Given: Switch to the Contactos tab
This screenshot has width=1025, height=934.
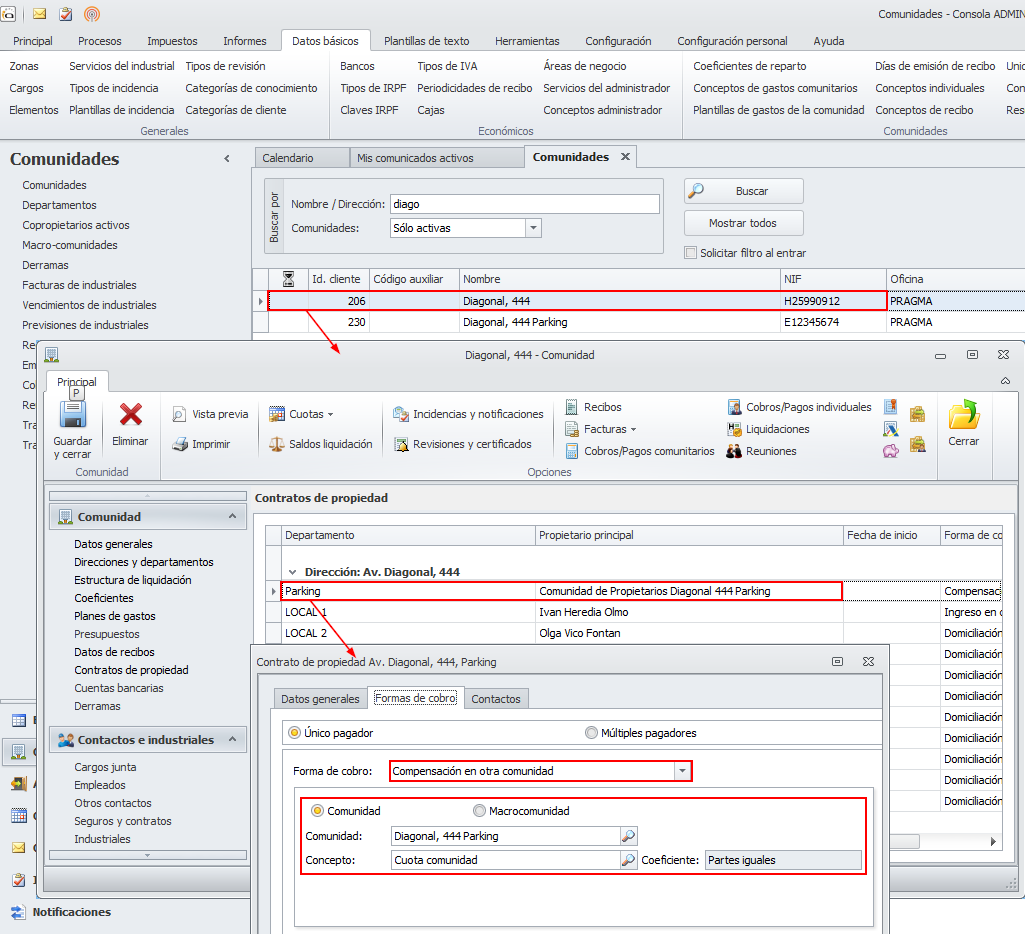Looking at the screenshot, I should pos(495,699).
